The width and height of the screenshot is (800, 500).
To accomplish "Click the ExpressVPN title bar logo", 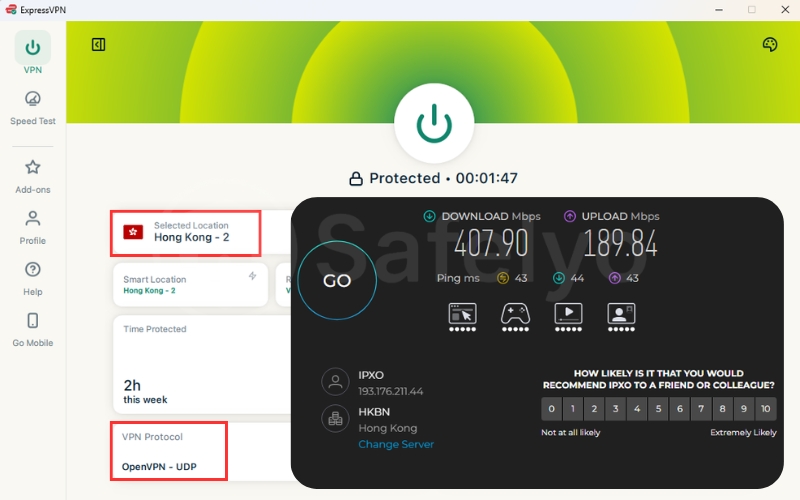I will pyautogui.click(x=11, y=10).
